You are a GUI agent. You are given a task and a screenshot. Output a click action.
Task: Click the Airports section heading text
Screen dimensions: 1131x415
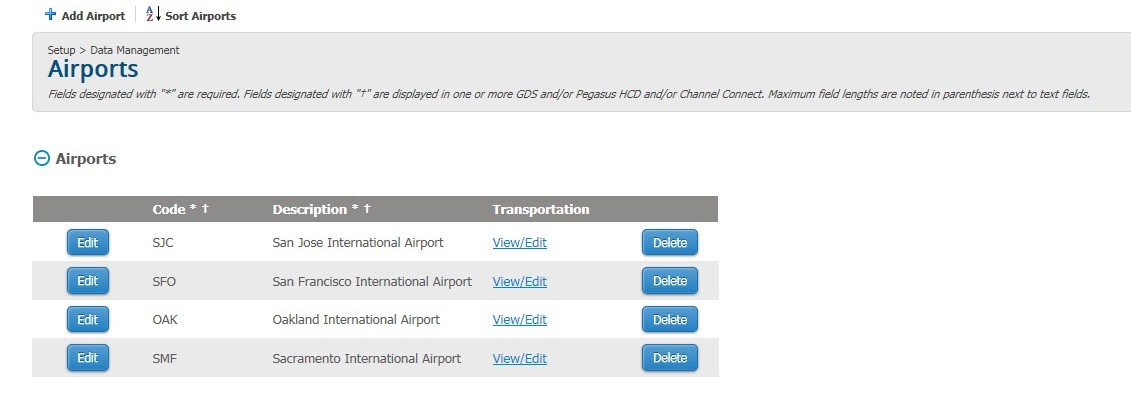pos(86,159)
